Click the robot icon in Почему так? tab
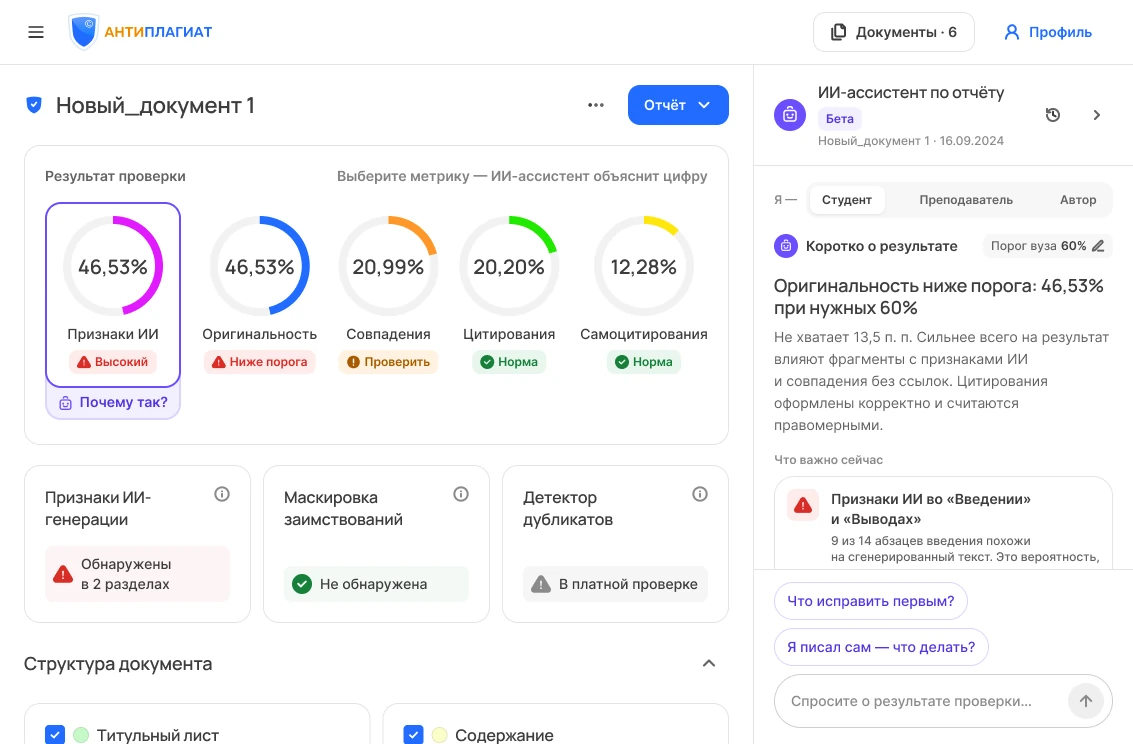The image size is (1133, 744). coord(65,403)
